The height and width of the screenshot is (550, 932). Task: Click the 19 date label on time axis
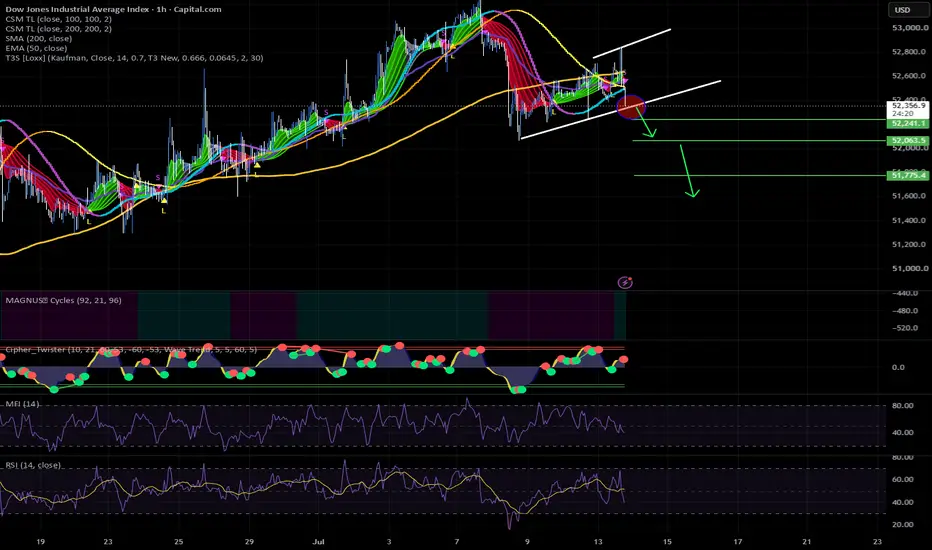(40, 542)
